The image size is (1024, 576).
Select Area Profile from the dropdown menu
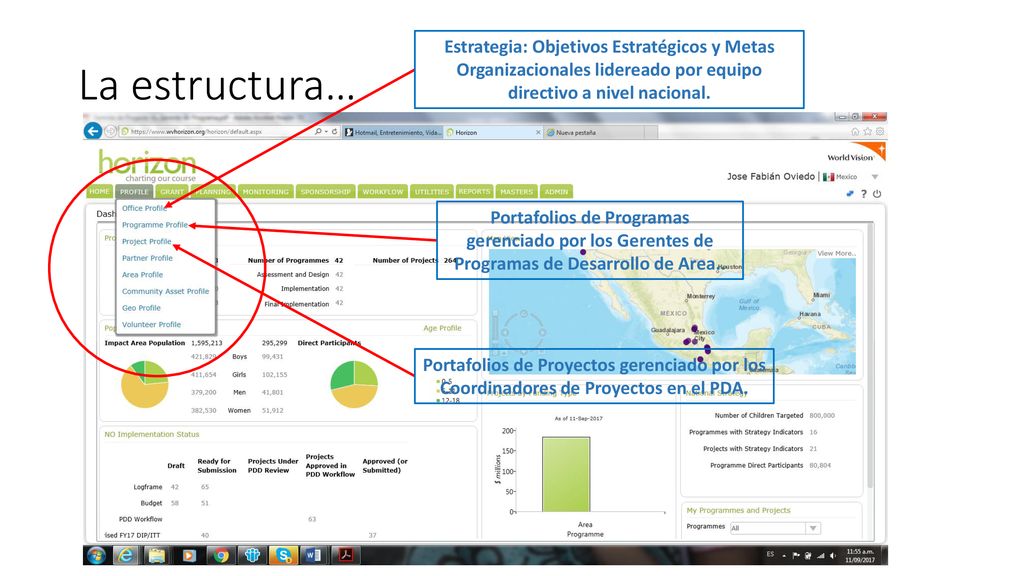142,274
